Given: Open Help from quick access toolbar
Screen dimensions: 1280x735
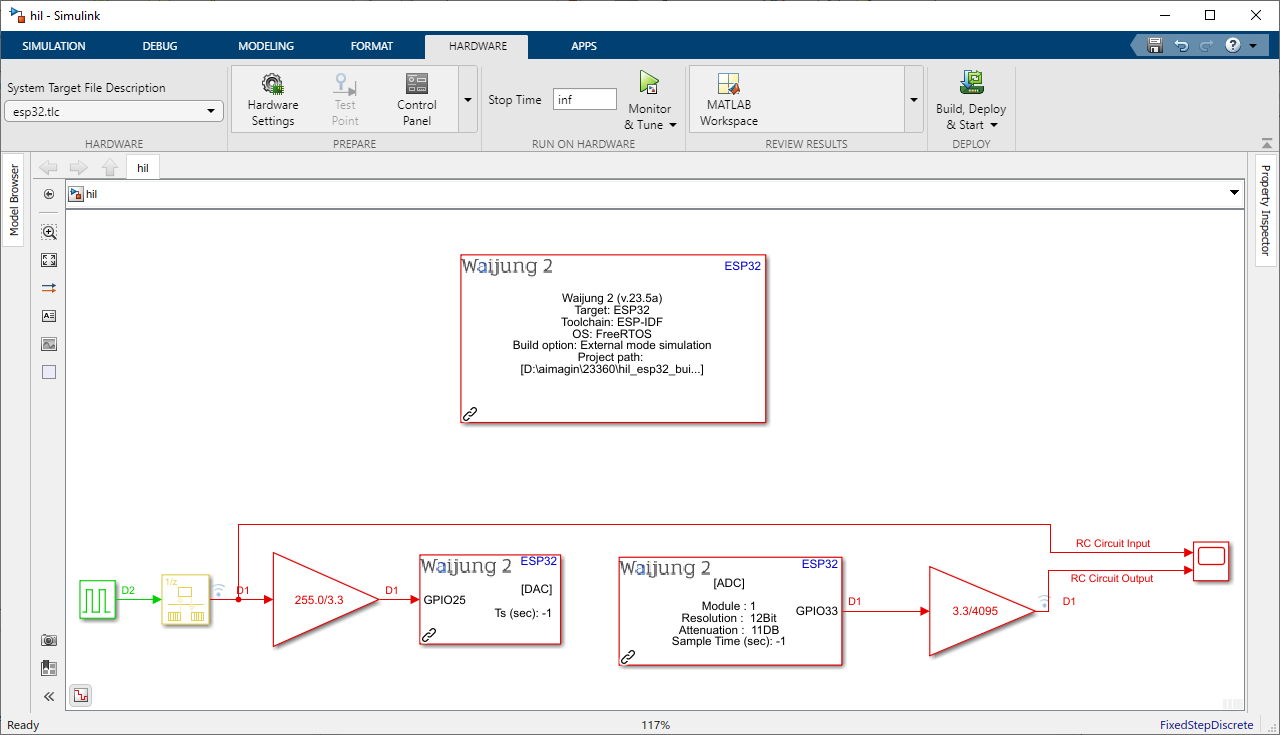Looking at the screenshot, I should 1232,46.
